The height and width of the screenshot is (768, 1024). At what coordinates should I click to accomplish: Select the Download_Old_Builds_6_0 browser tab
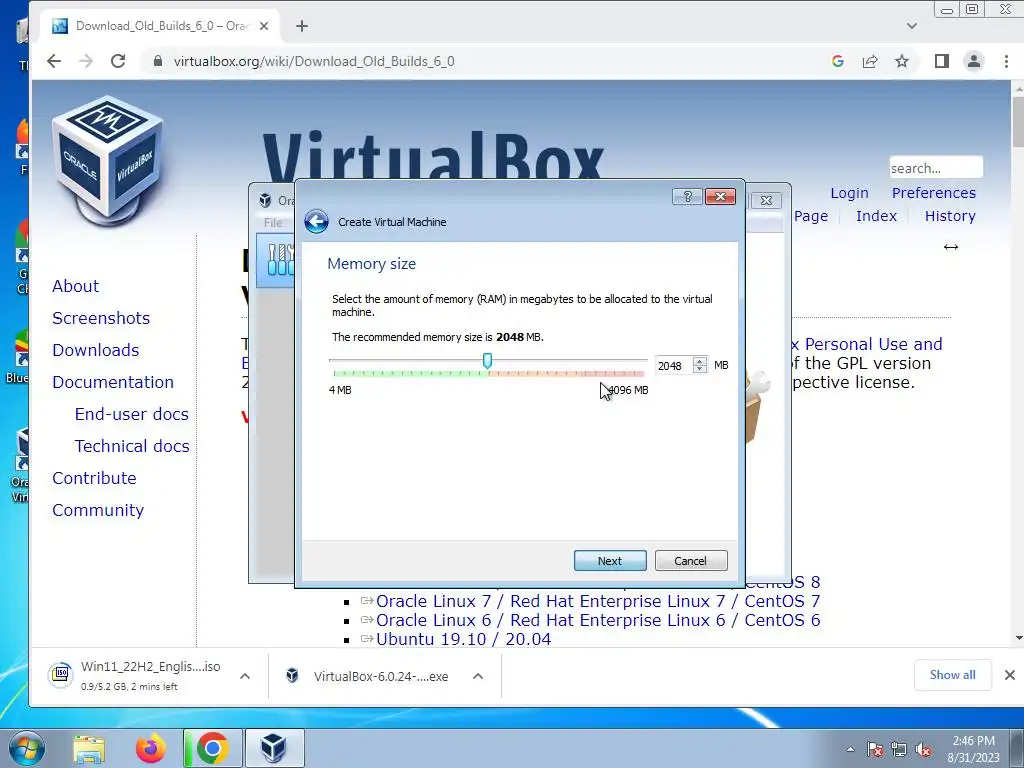click(x=162, y=26)
